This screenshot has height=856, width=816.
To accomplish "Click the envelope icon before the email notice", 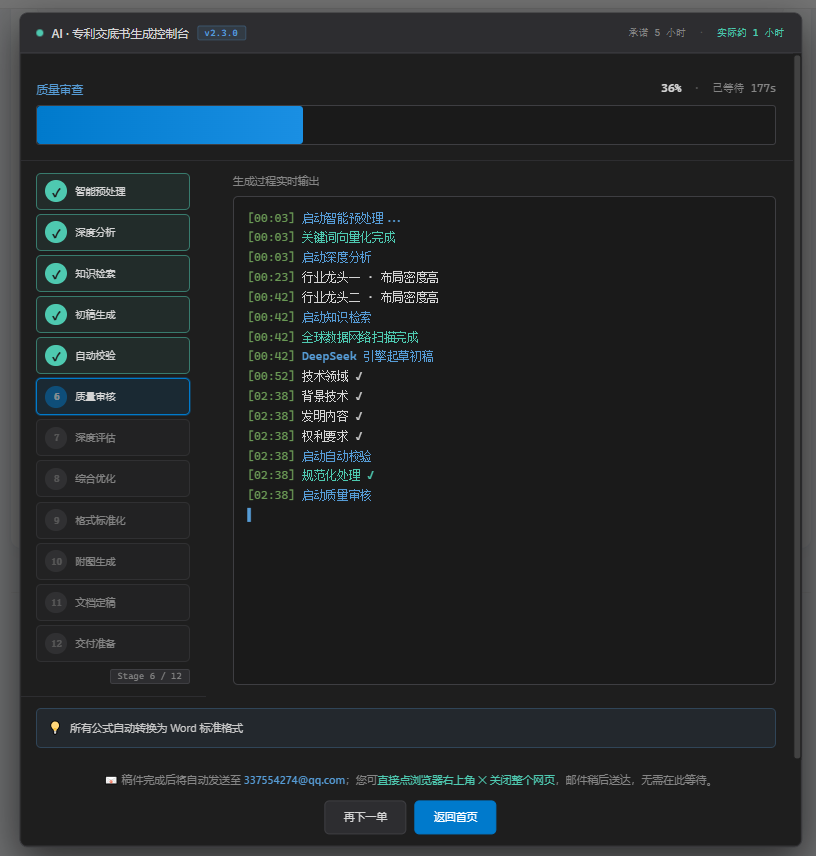I will [111, 781].
